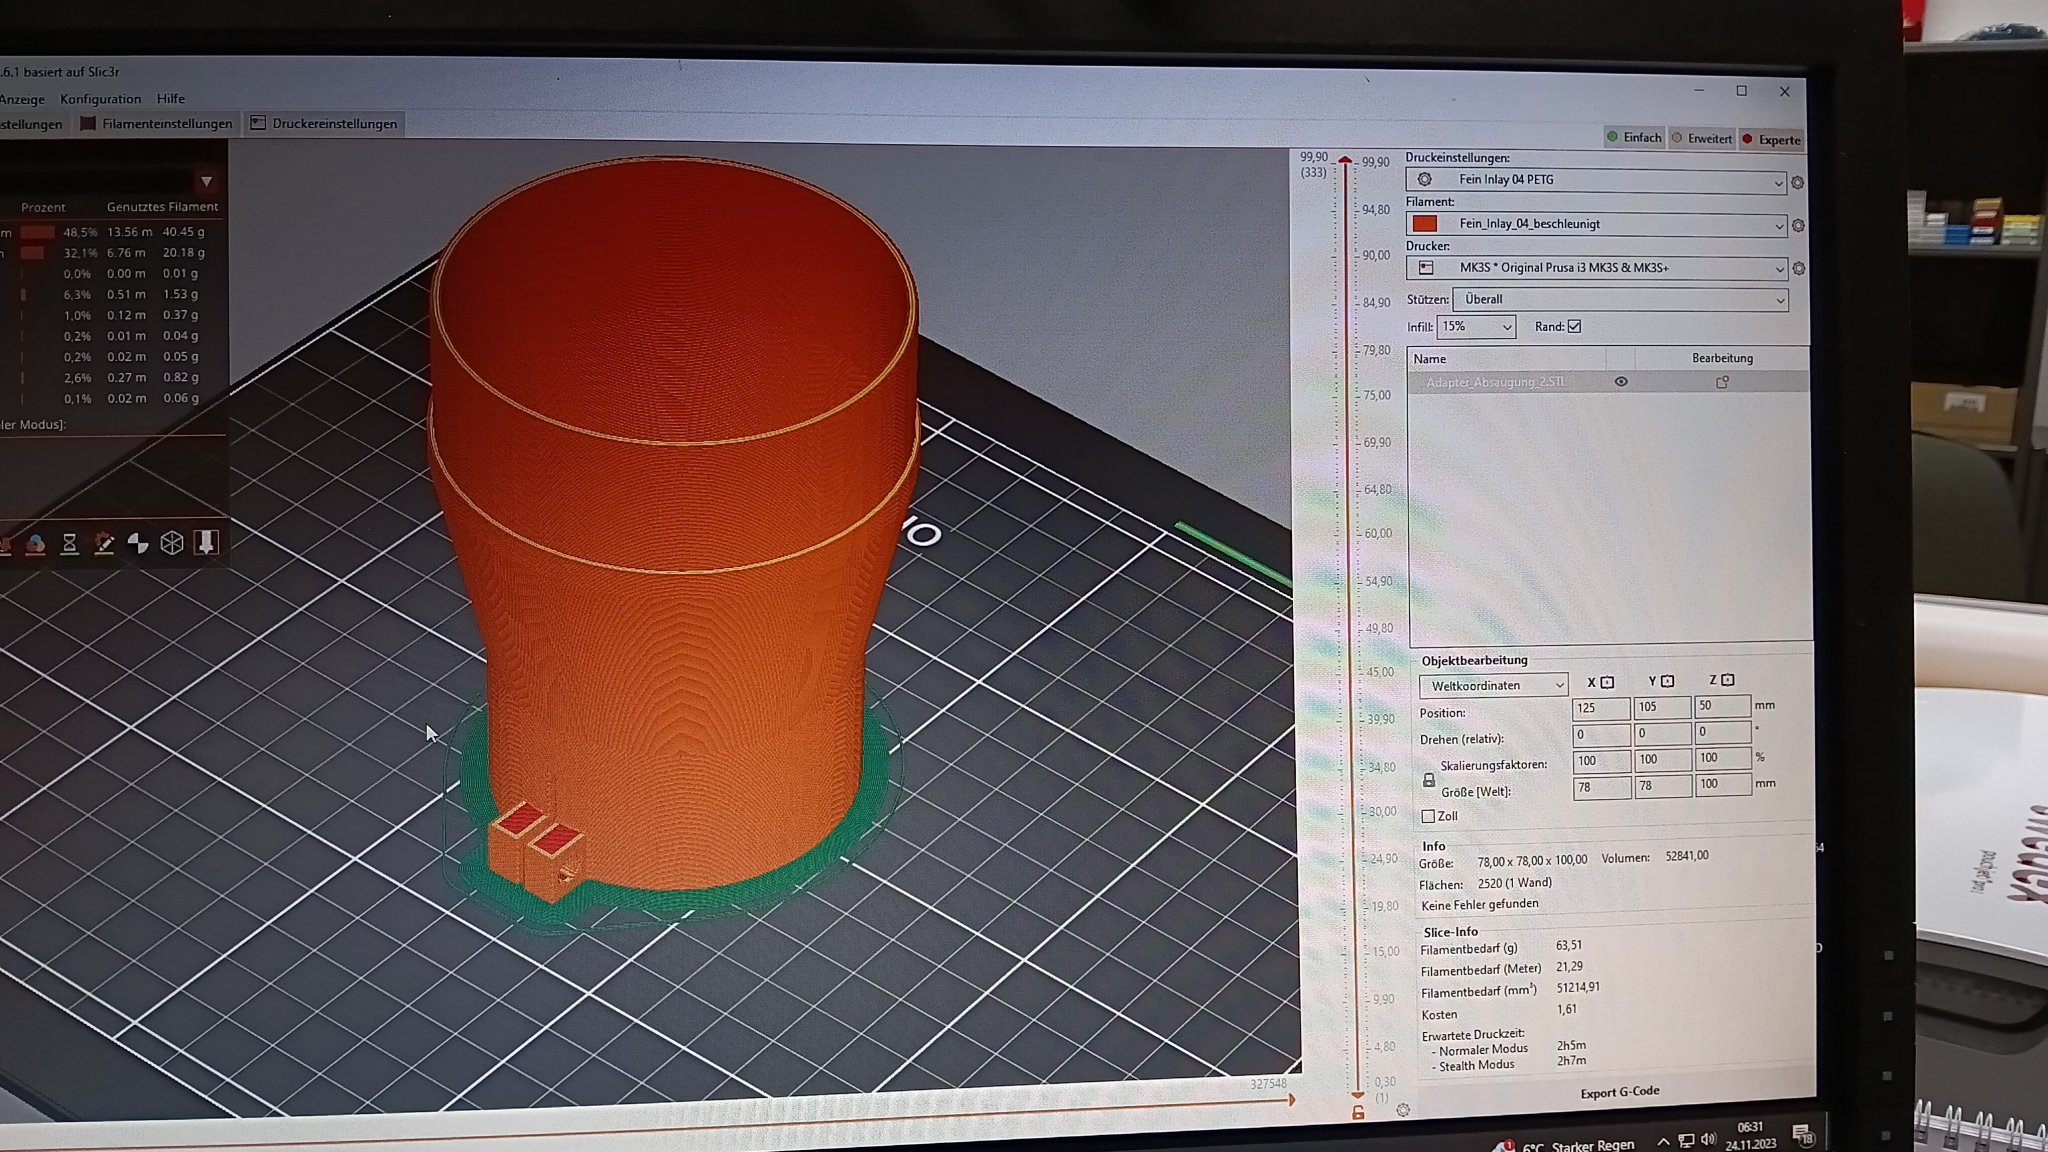2048x1152 pixels.
Task: Expand the Infill 15% dropdown
Action: pyautogui.click(x=1476, y=327)
